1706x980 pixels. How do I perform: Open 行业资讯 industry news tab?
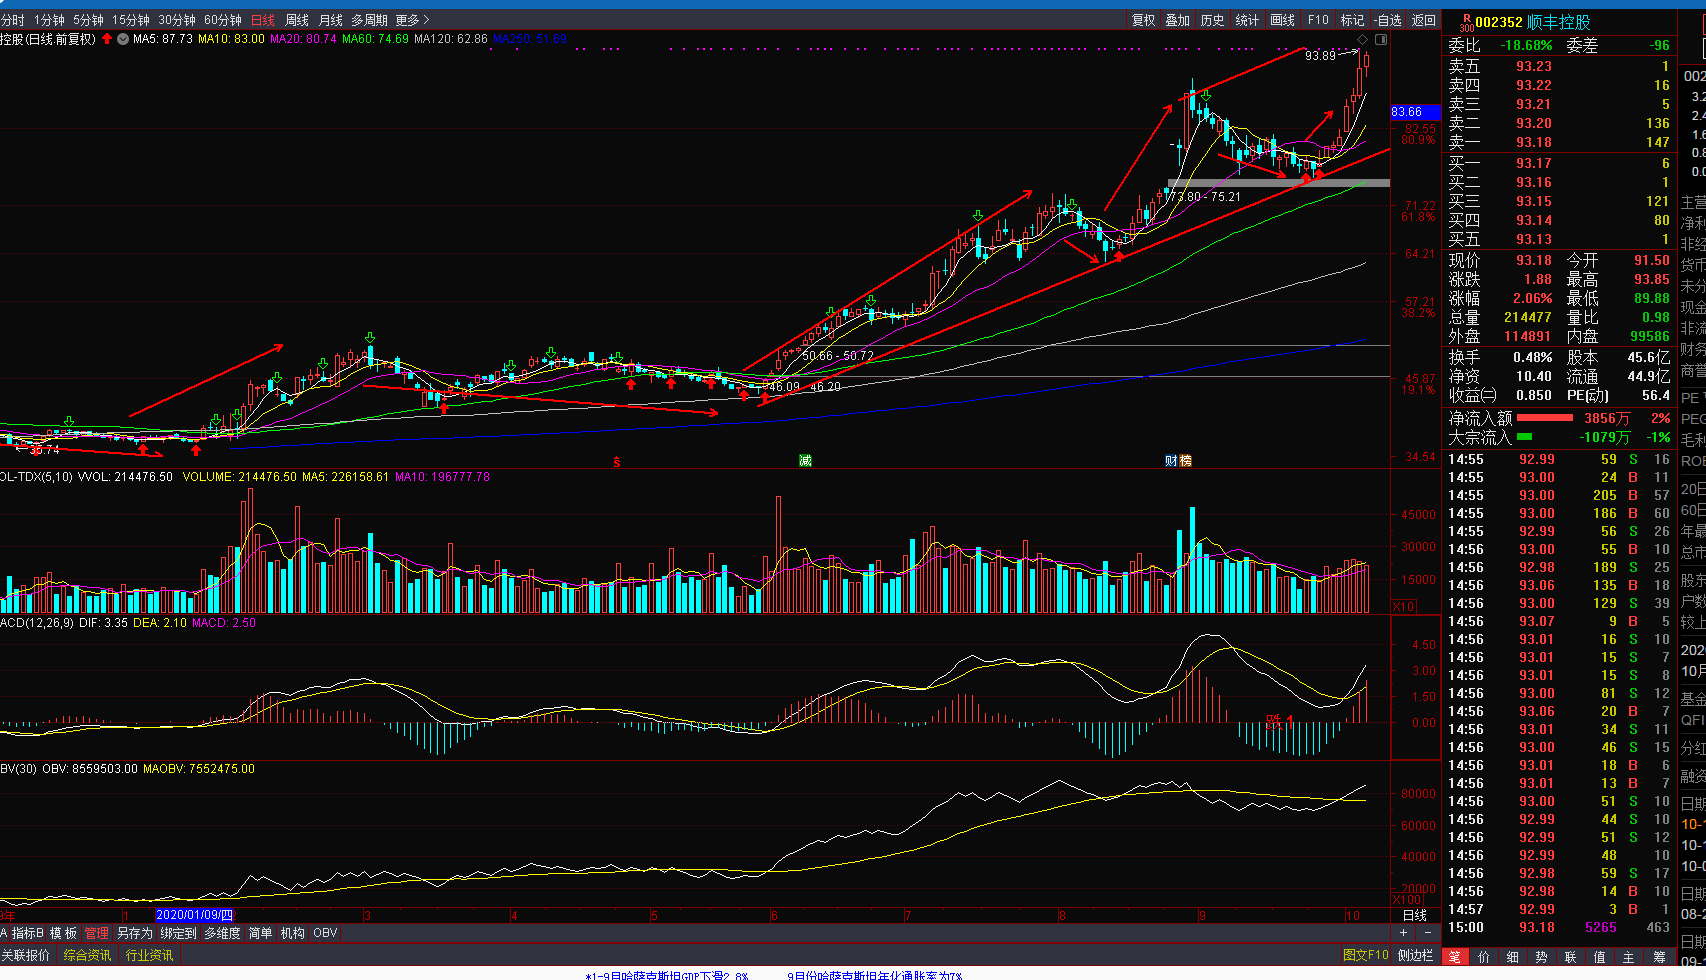(149, 955)
